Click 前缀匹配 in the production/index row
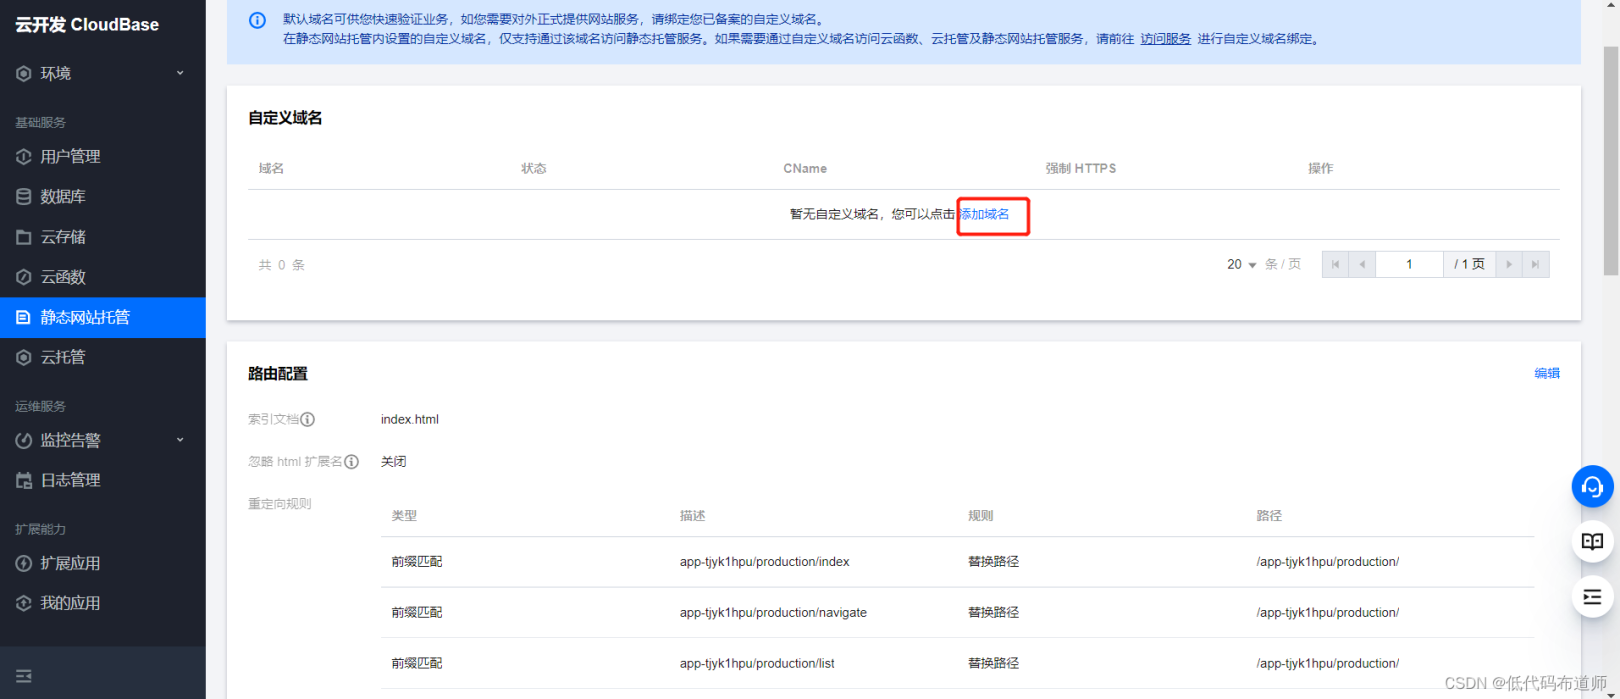1620x699 pixels. (417, 562)
